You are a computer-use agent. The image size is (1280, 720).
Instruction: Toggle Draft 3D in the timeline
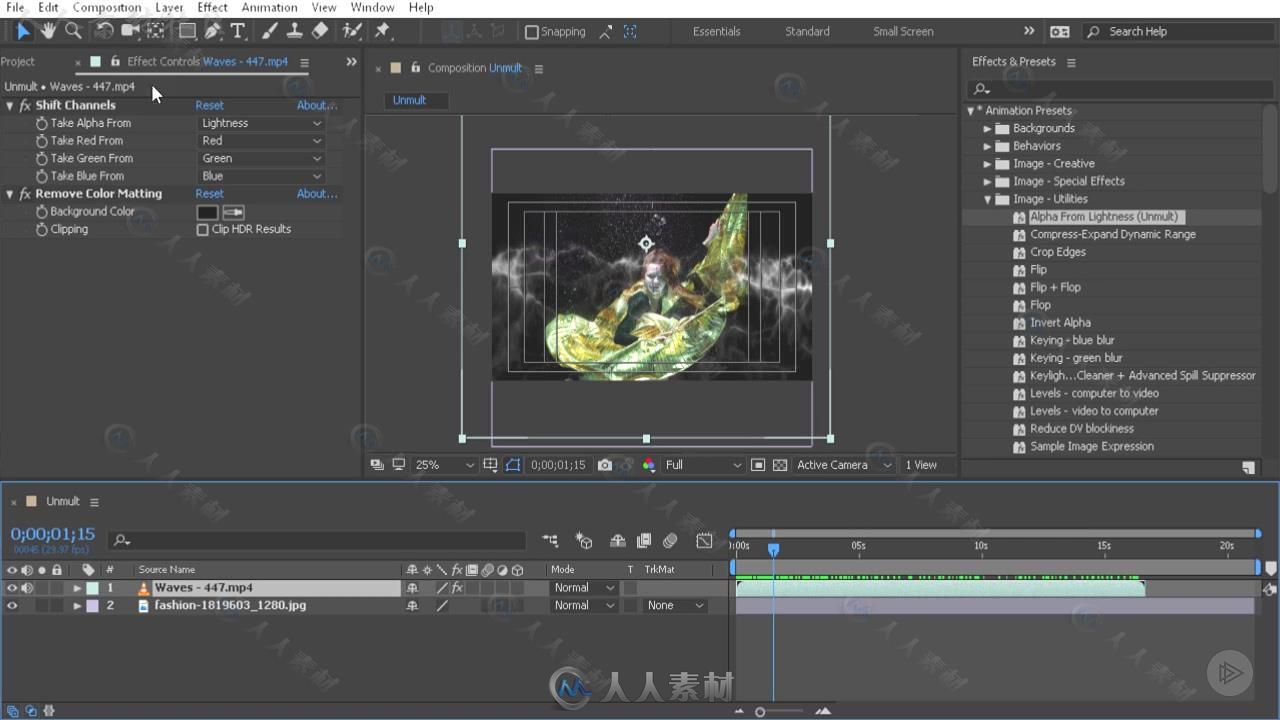pyautogui.click(x=584, y=541)
